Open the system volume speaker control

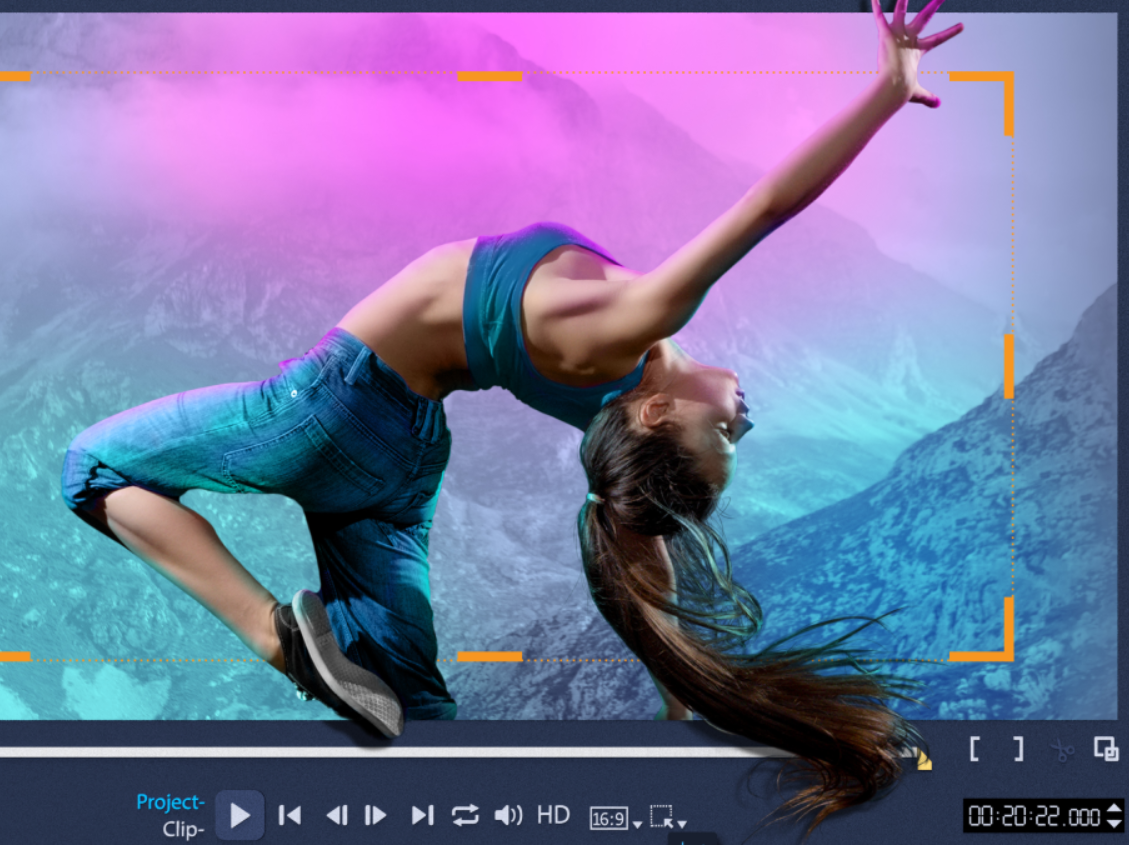(x=508, y=815)
